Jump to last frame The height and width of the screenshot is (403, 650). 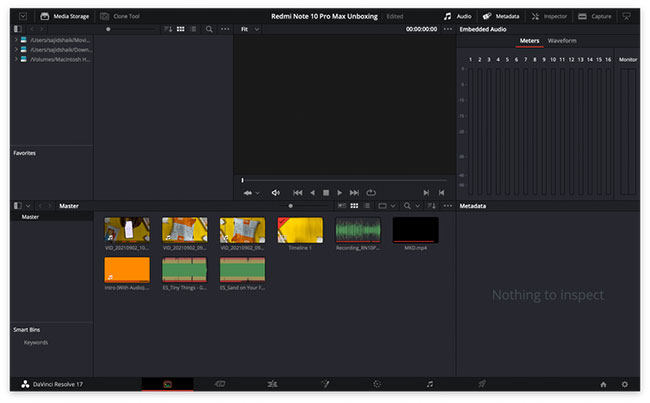tap(354, 193)
